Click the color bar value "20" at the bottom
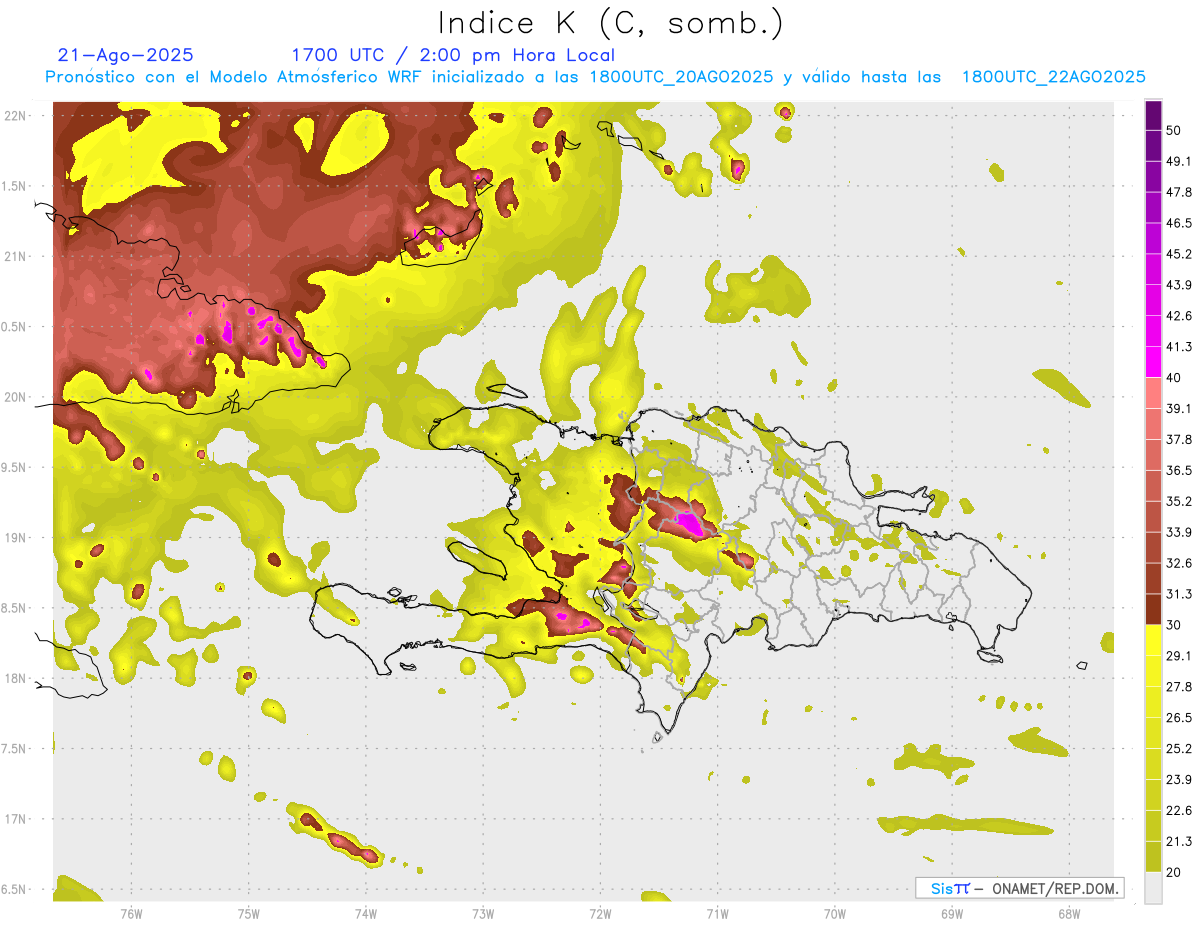1200x927 pixels. point(1174,872)
